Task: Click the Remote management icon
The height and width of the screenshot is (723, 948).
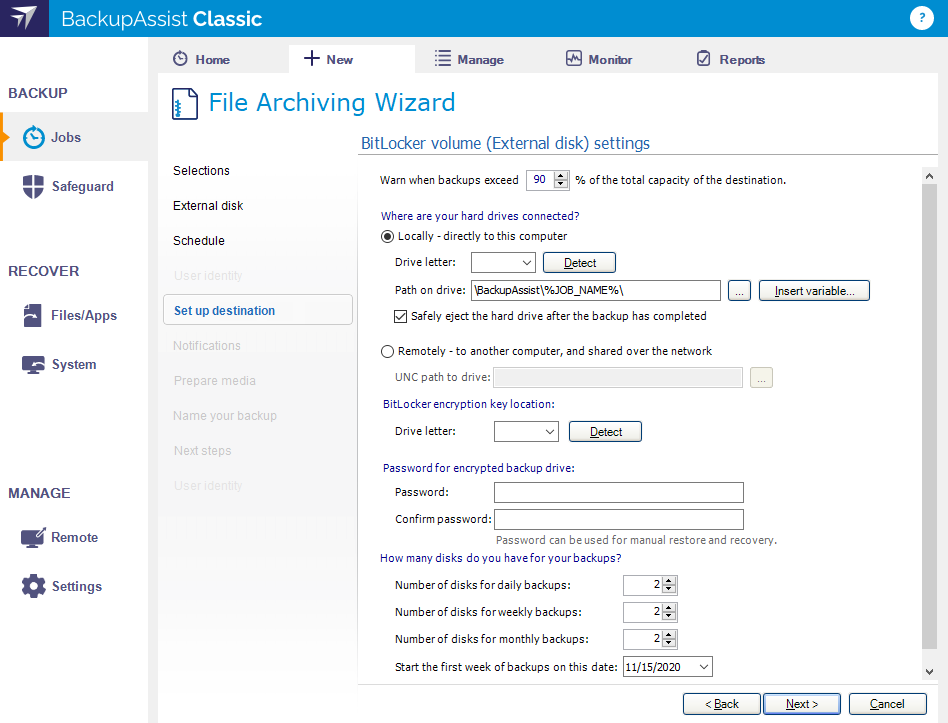Action: 33,537
